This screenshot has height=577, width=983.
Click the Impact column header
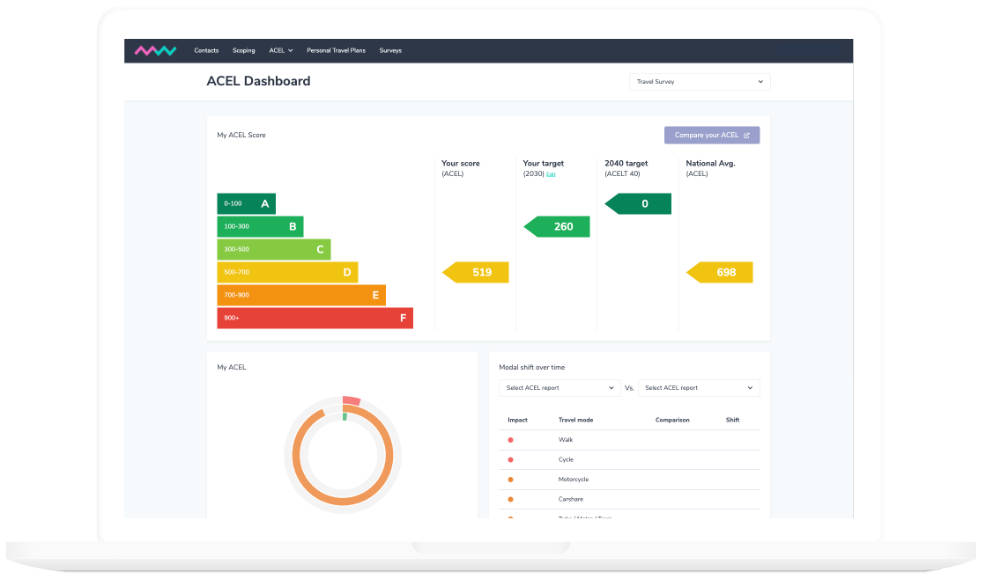click(517, 420)
